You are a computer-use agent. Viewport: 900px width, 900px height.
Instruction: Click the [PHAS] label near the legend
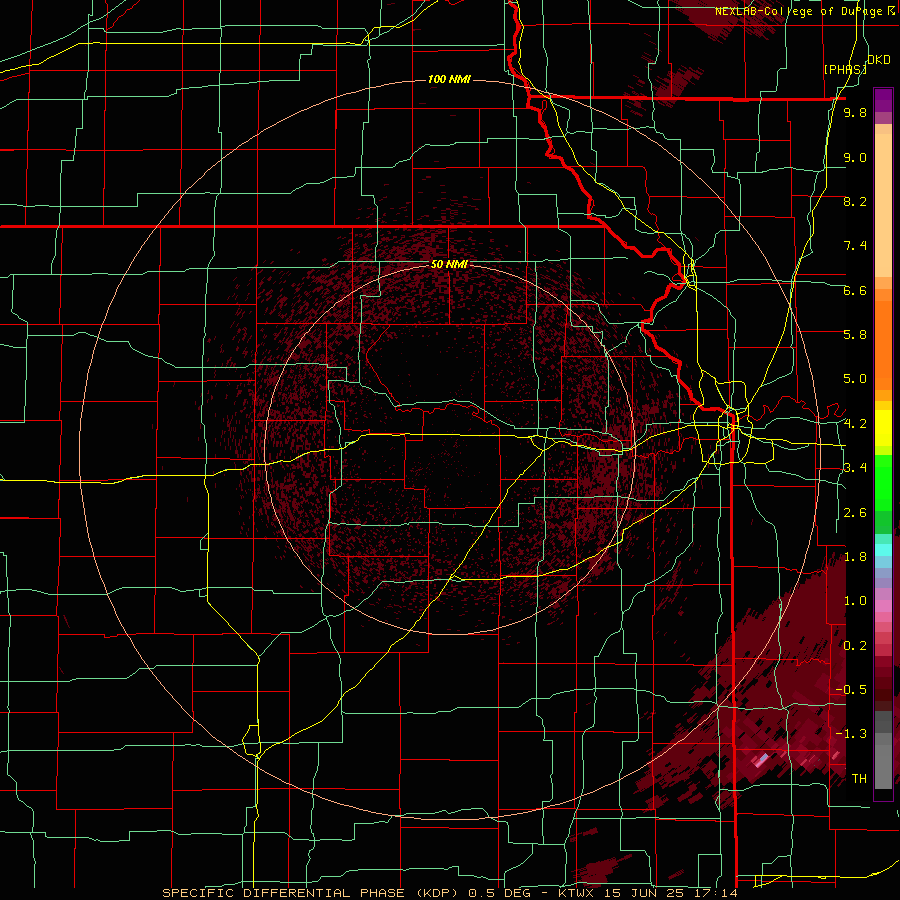pos(845,69)
